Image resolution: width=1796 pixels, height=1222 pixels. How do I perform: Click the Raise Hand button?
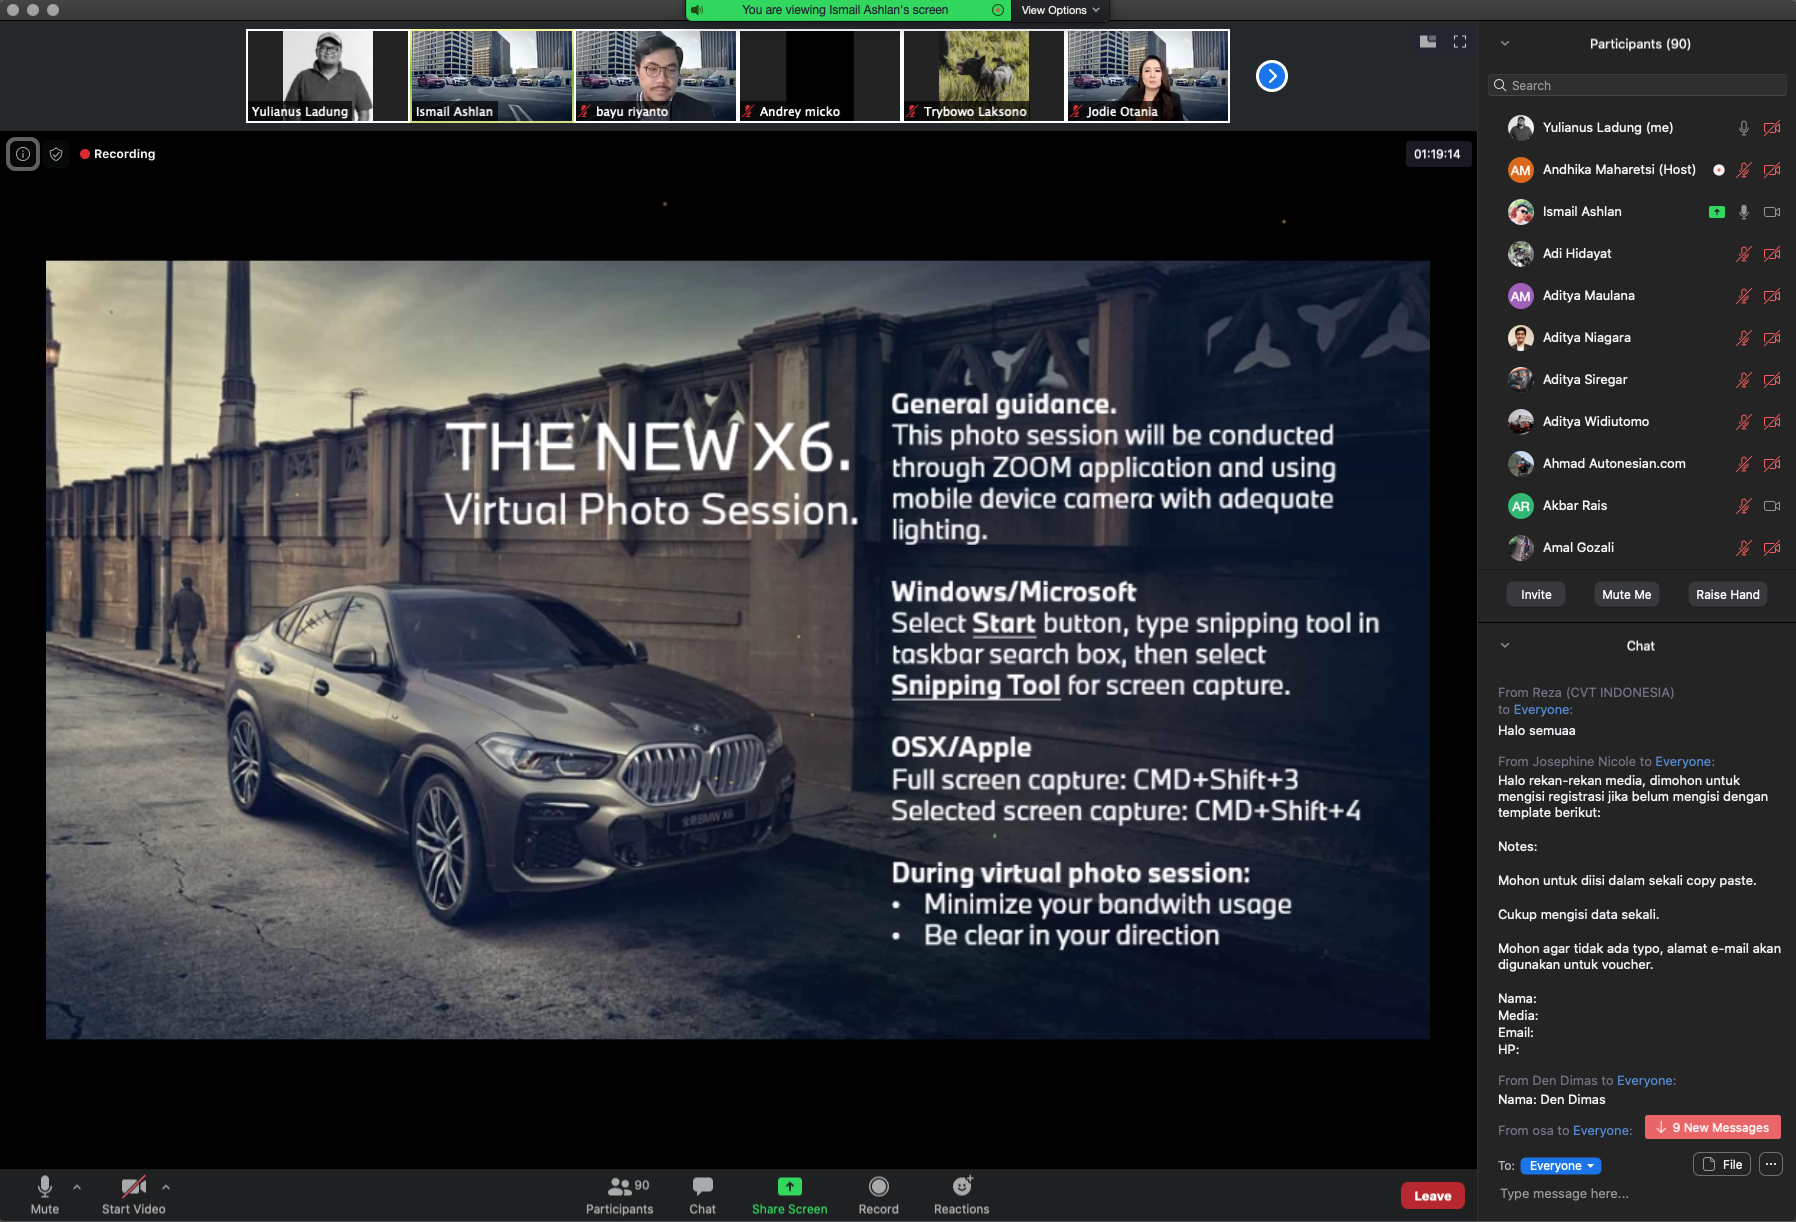(1727, 594)
